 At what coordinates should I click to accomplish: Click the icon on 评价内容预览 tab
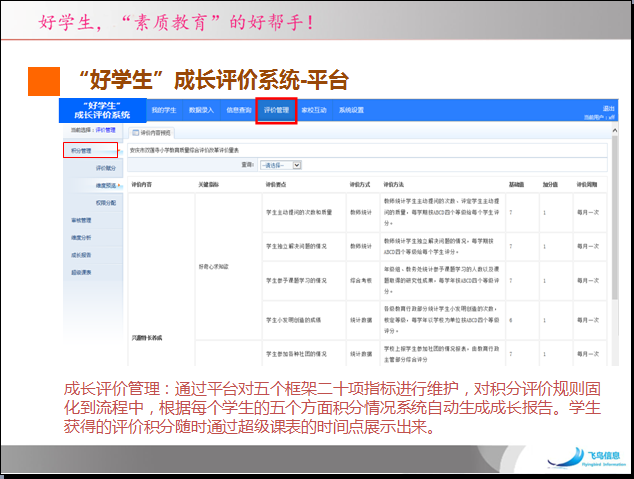click(x=136, y=132)
